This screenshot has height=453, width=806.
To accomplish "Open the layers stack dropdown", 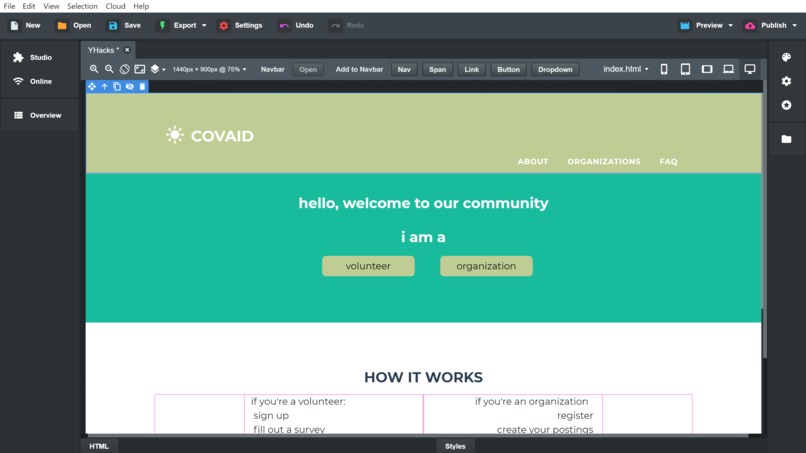I will [157, 69].
